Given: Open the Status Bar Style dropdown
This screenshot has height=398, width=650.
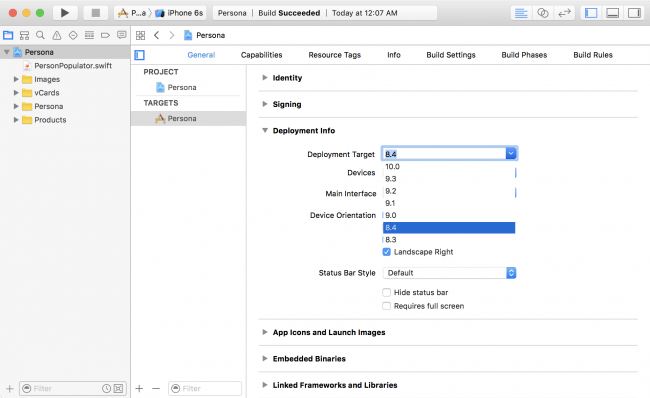Looking at the screenshot, I should point(449,273).
